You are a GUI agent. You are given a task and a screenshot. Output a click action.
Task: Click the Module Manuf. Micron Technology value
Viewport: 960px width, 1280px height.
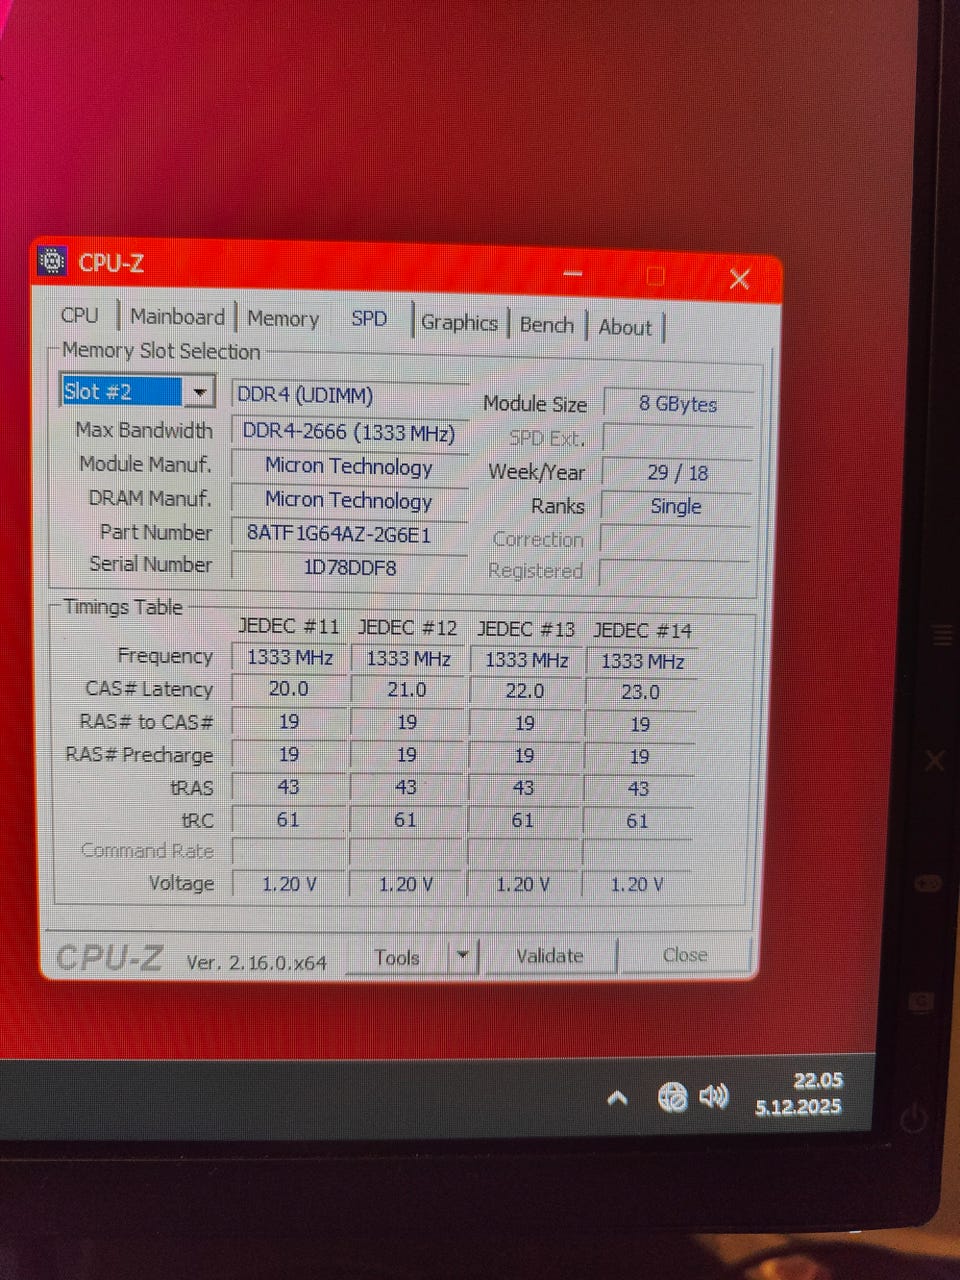coord(350,467)
